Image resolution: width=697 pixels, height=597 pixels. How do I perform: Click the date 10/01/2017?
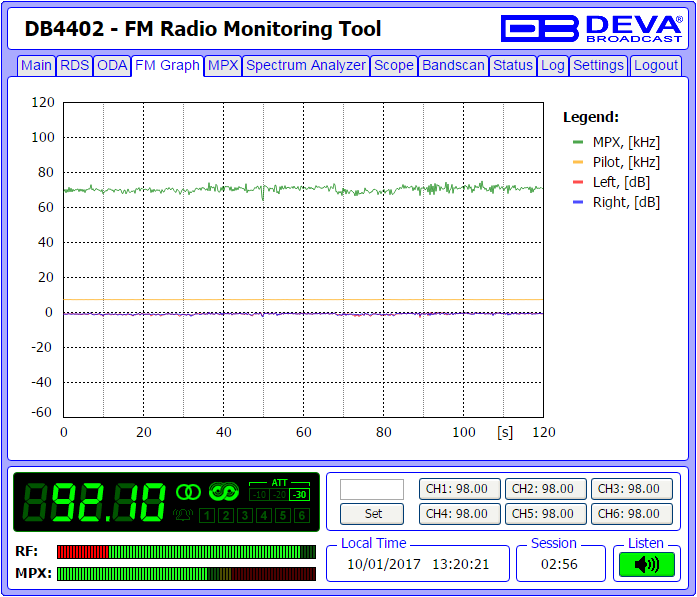(x=384, y=565)
